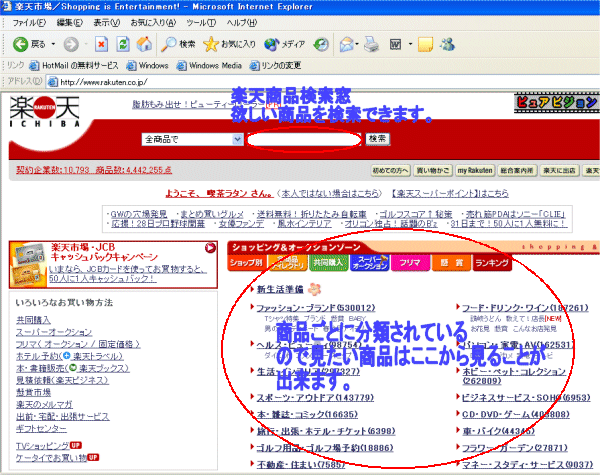Open the ビジネスサービス・SOHO category link

click(526, 398)
